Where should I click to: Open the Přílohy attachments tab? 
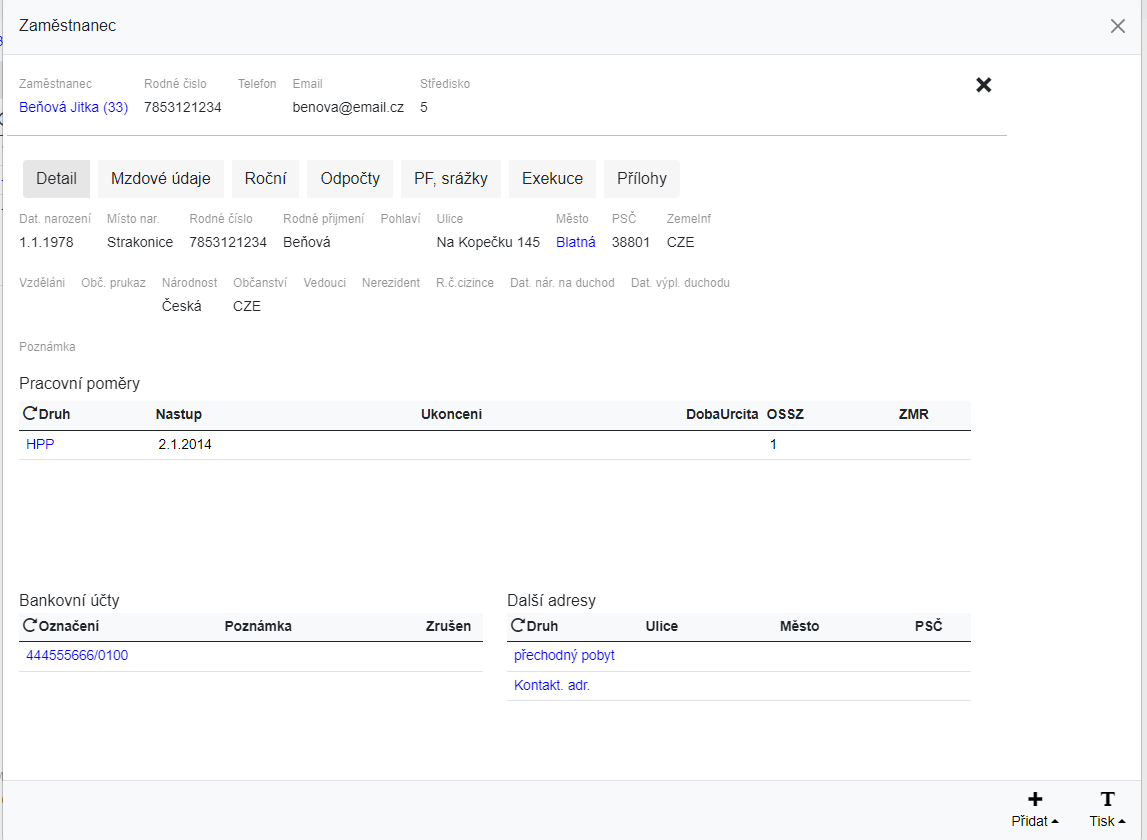click(x=641, y=179)
